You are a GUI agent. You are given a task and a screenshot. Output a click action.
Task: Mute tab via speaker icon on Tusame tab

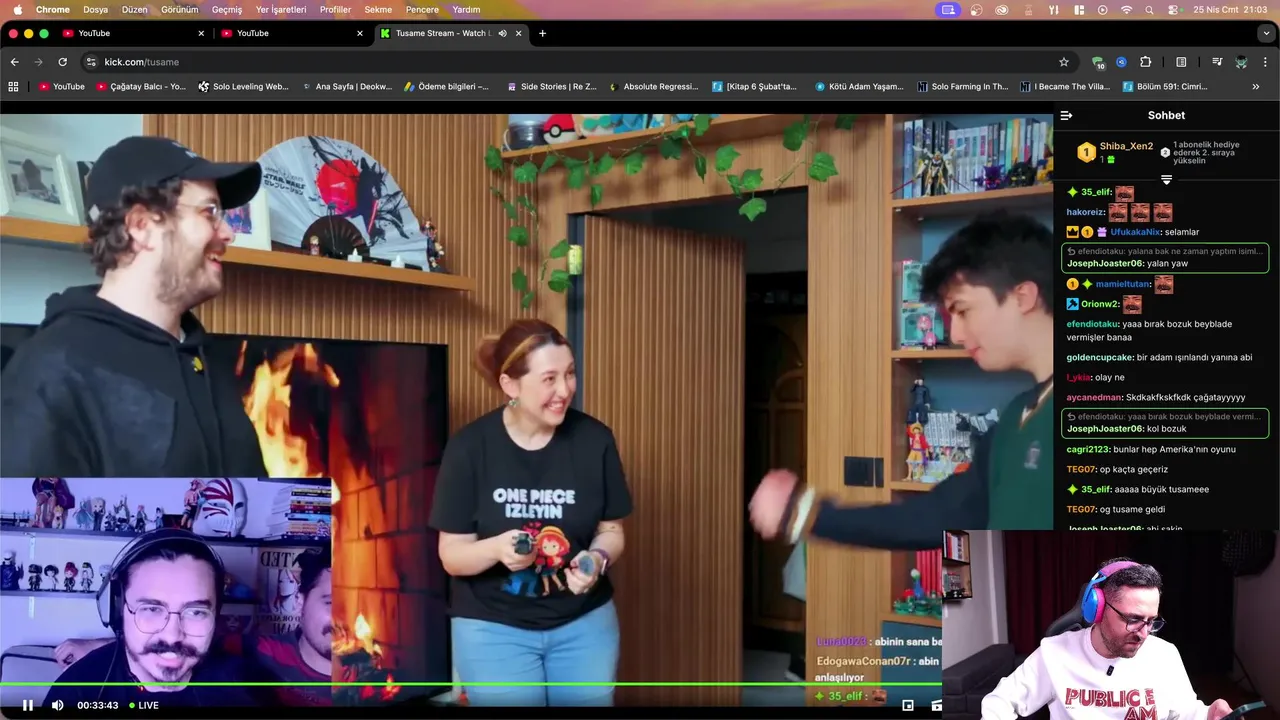(x=502, y=33)
